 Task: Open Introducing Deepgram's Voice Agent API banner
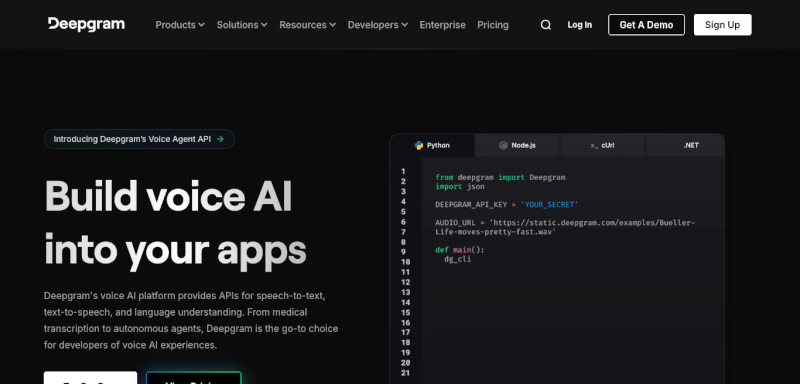tap(139, 139)
